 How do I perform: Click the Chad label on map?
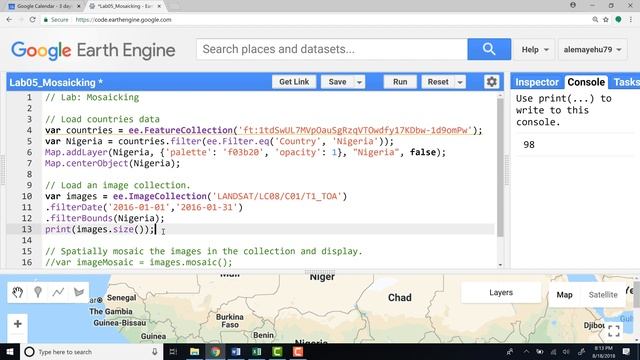pyautogui.click(x=400, y=298)
